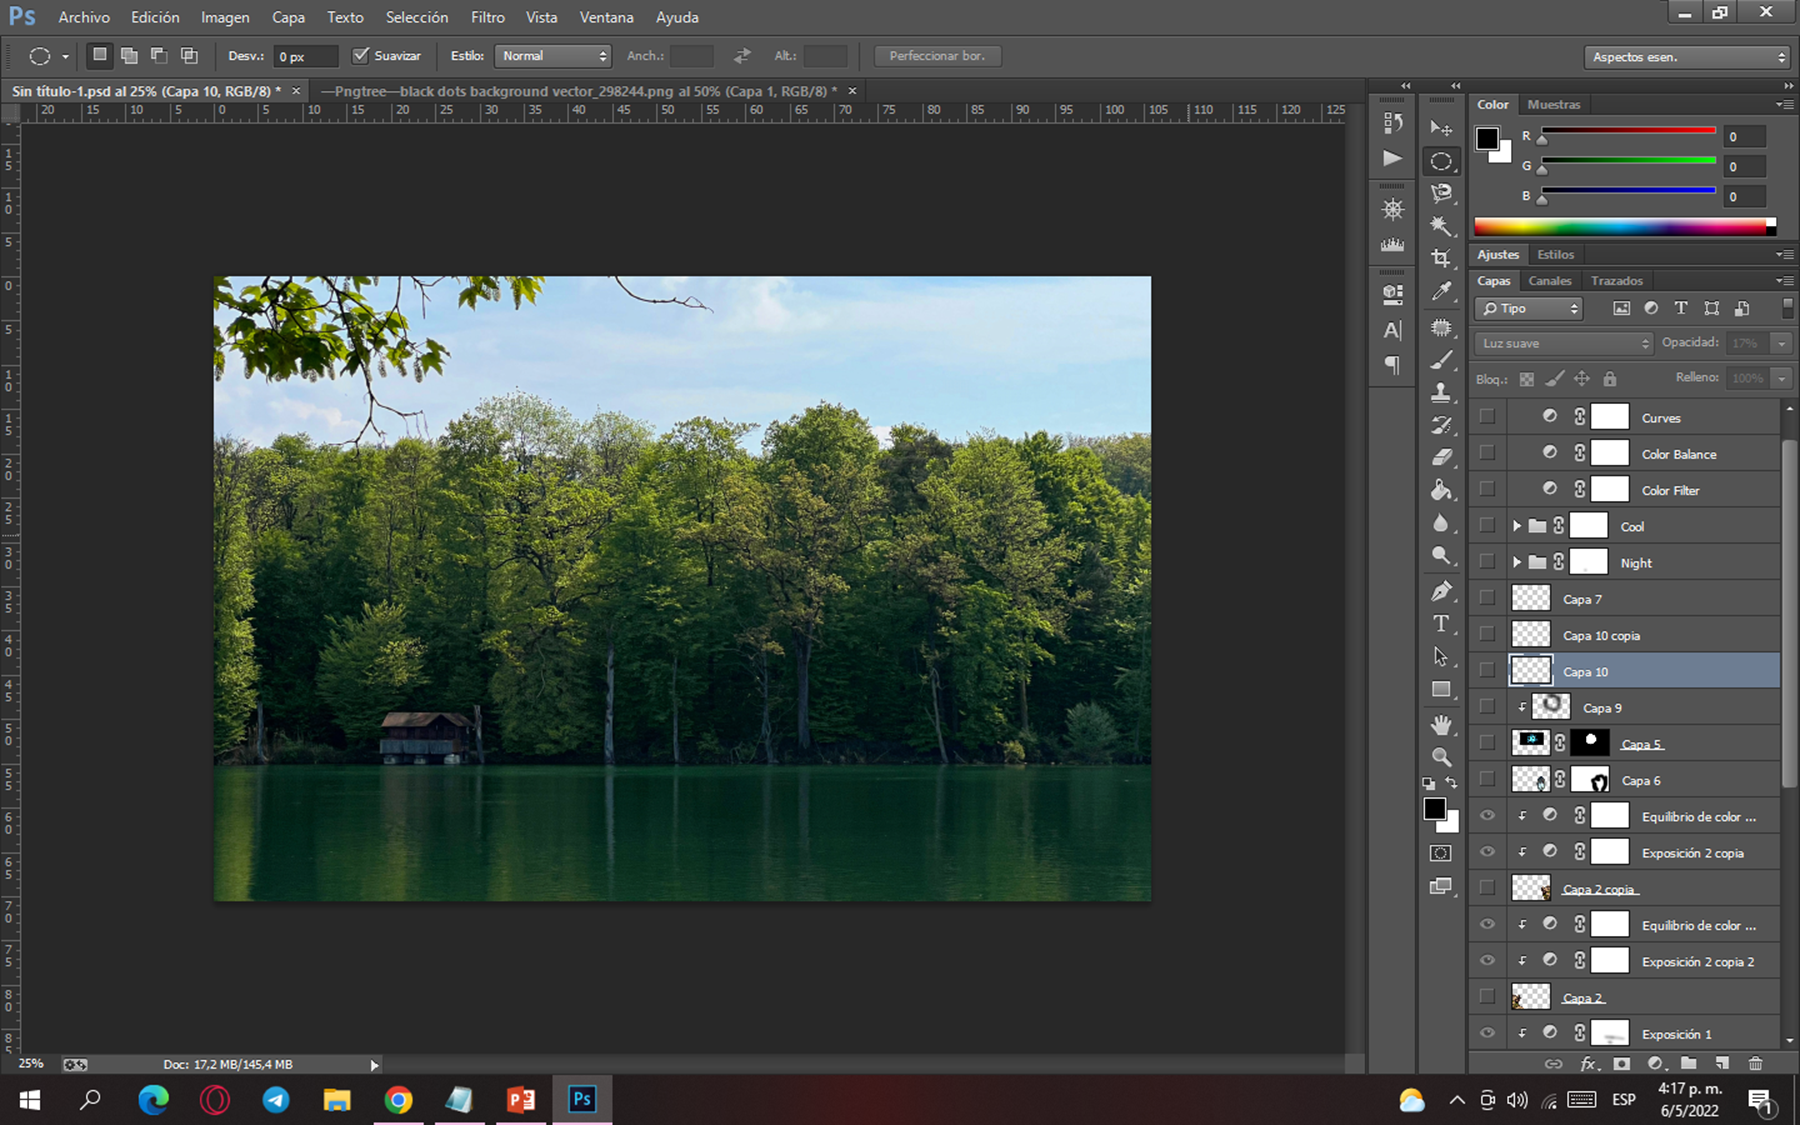The image size is (1800, 1125).
Task: Select the History Brush tool
Action: point(1441,425)
